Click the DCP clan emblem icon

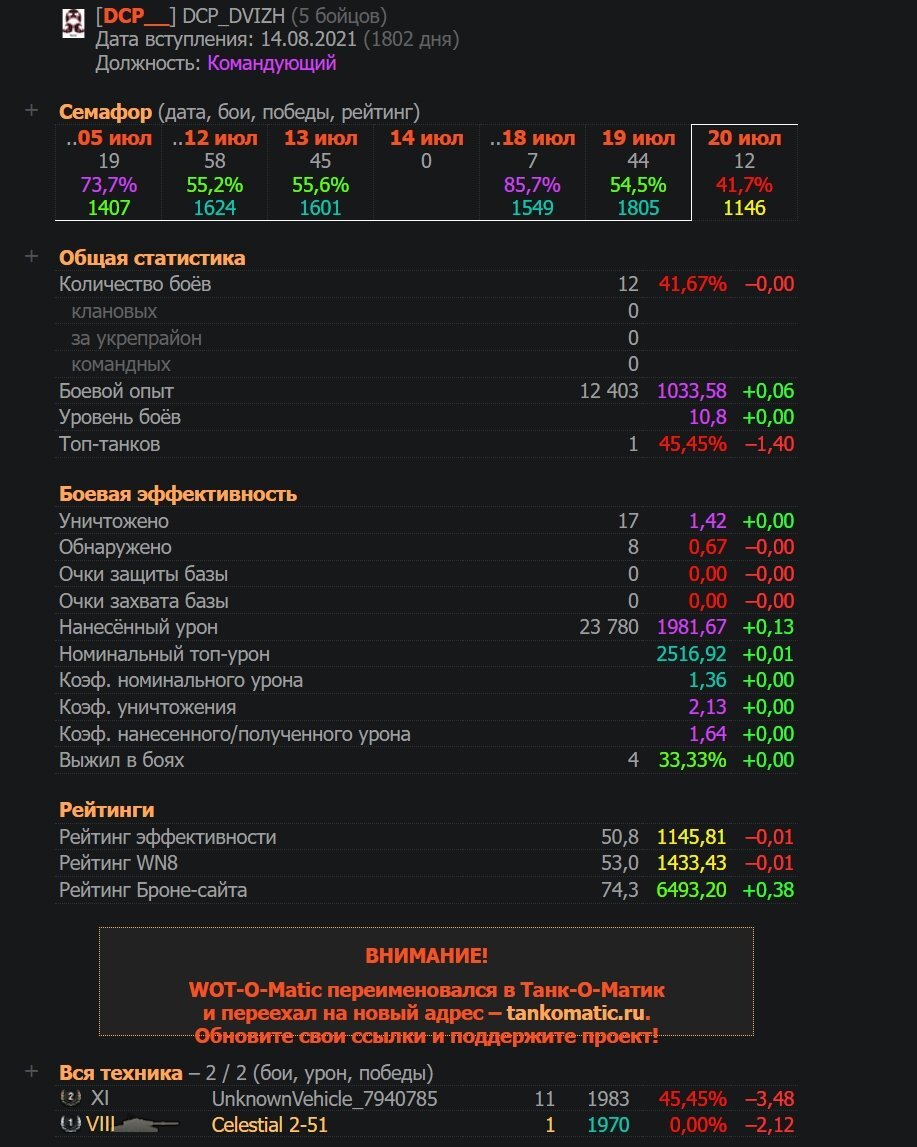73,23
